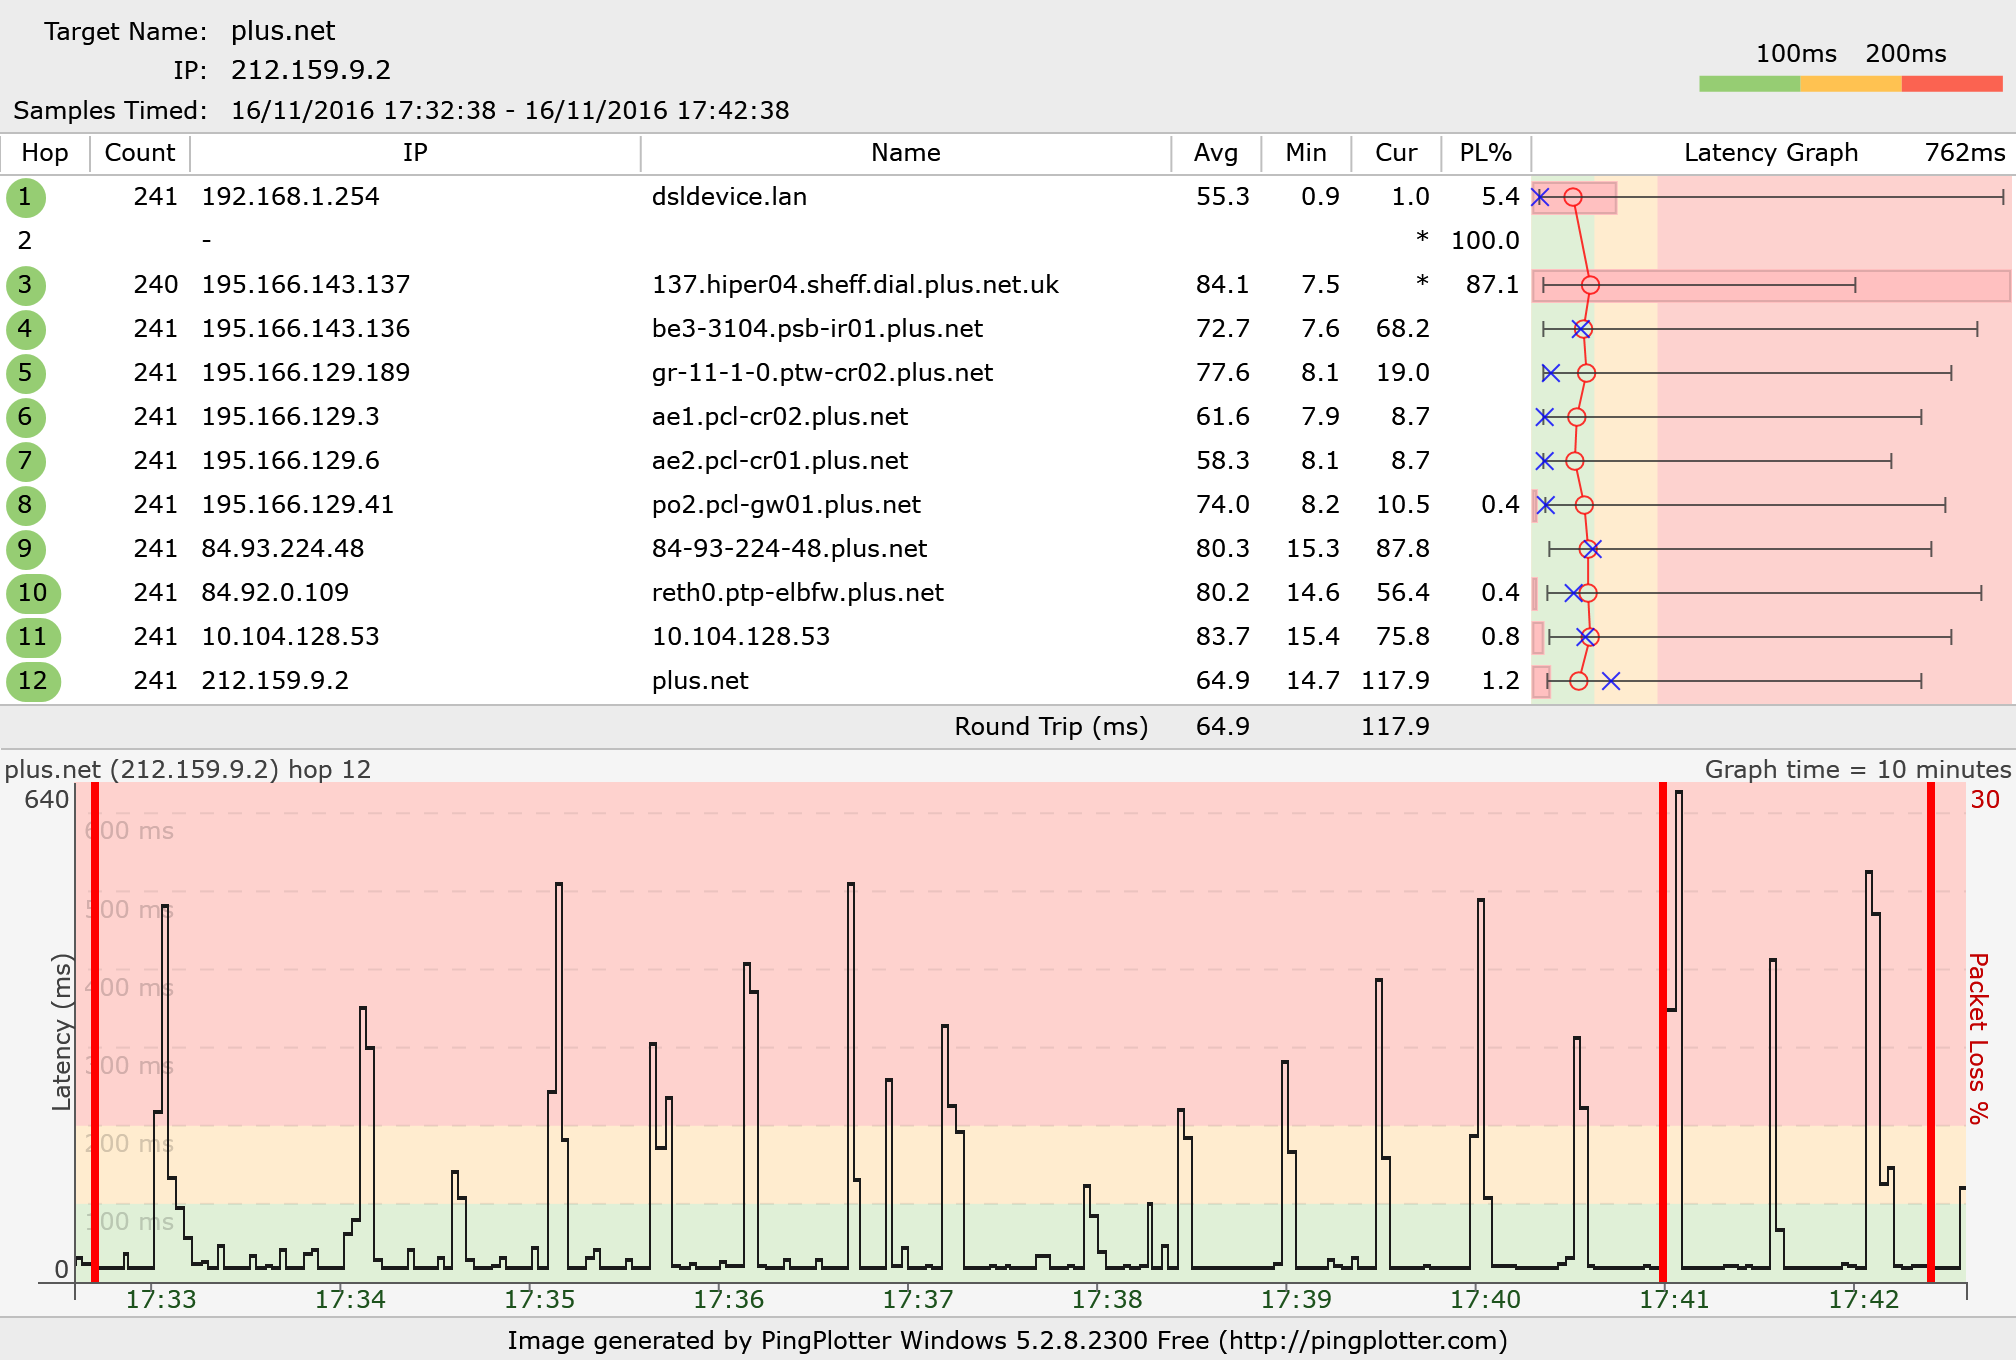The image size is (2016, 1360).
Task: Click the Name column header
Action: pyautogui.click(x=905, y=153)
